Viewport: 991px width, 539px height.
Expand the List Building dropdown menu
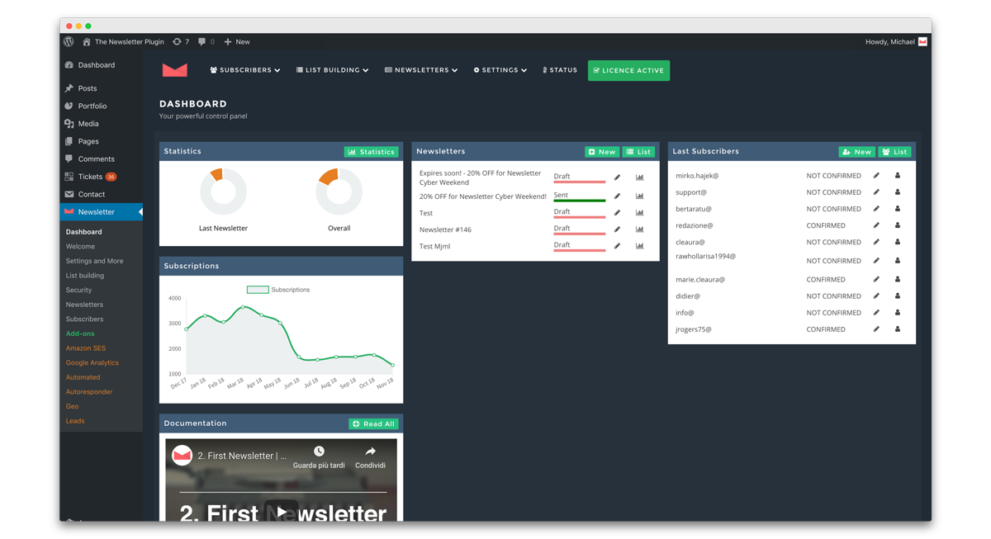(332, 70)
